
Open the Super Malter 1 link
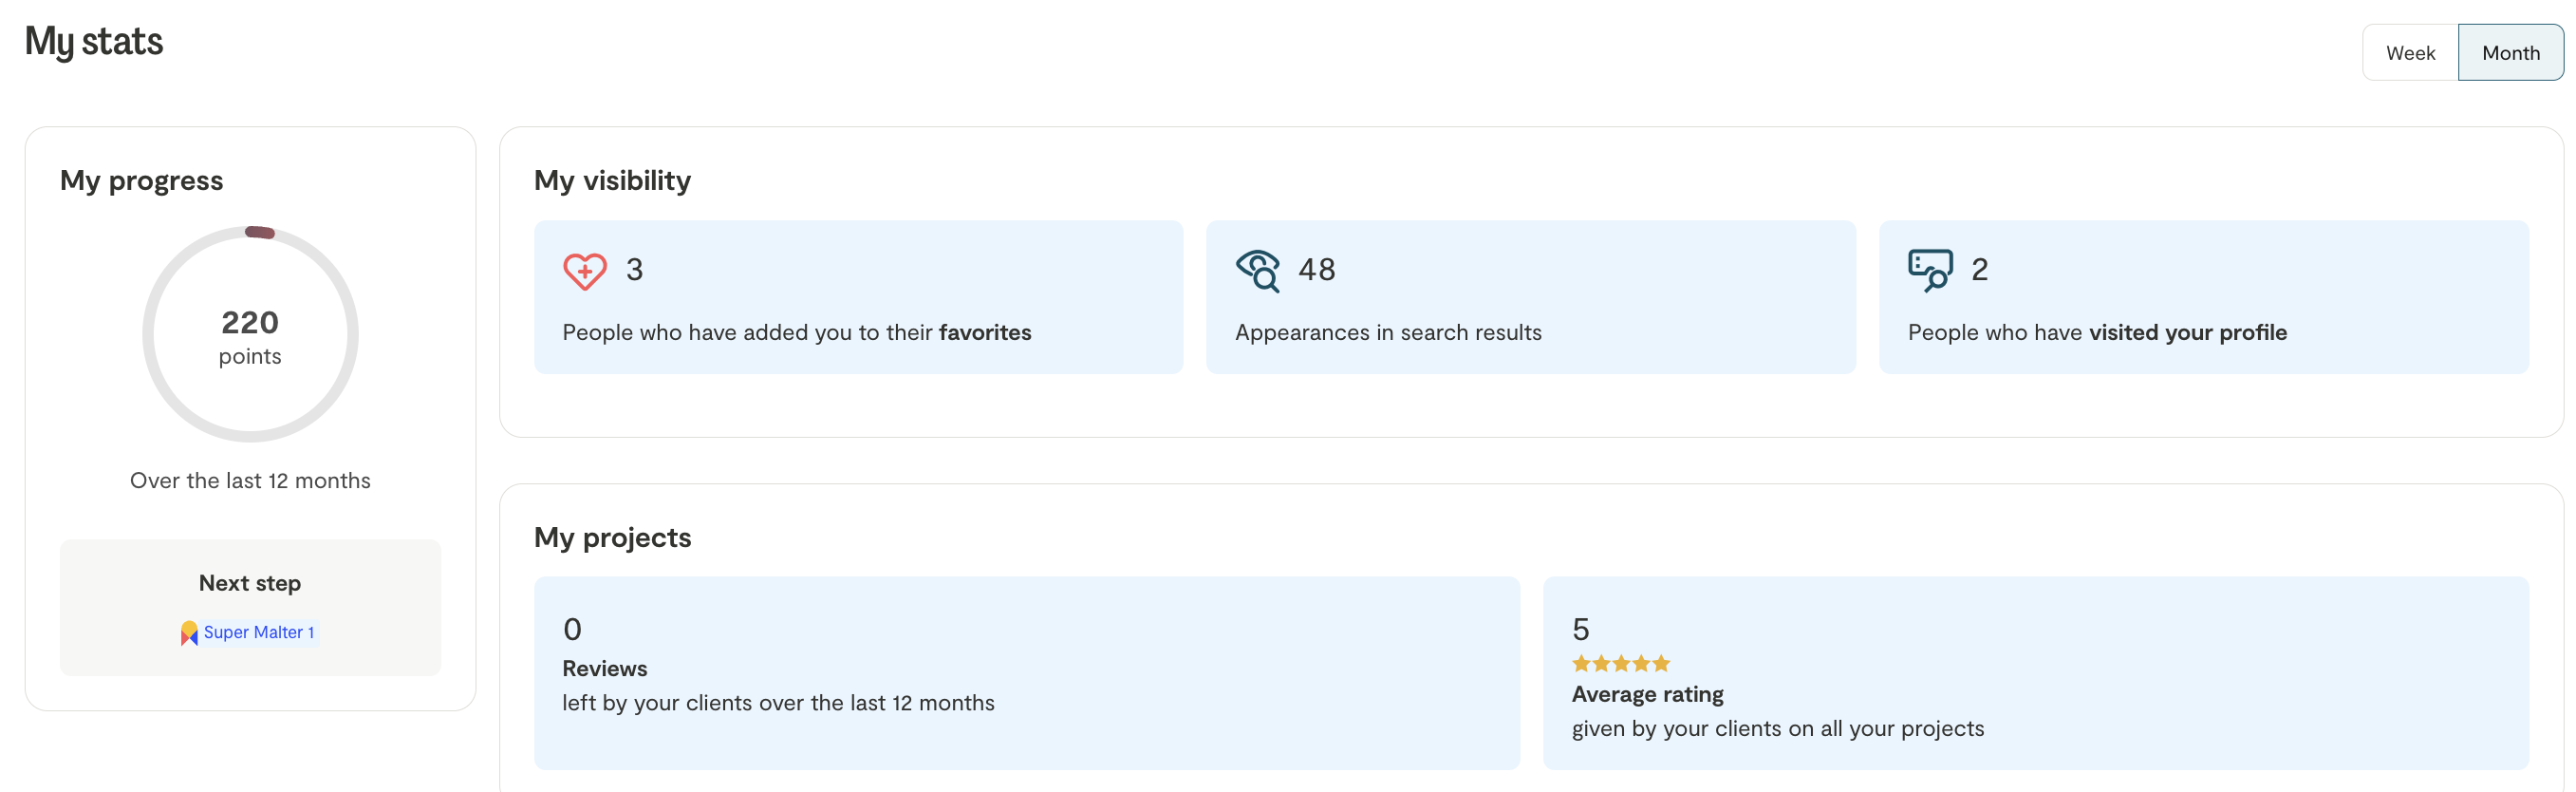pyautogui.click(x=259, y=633)
